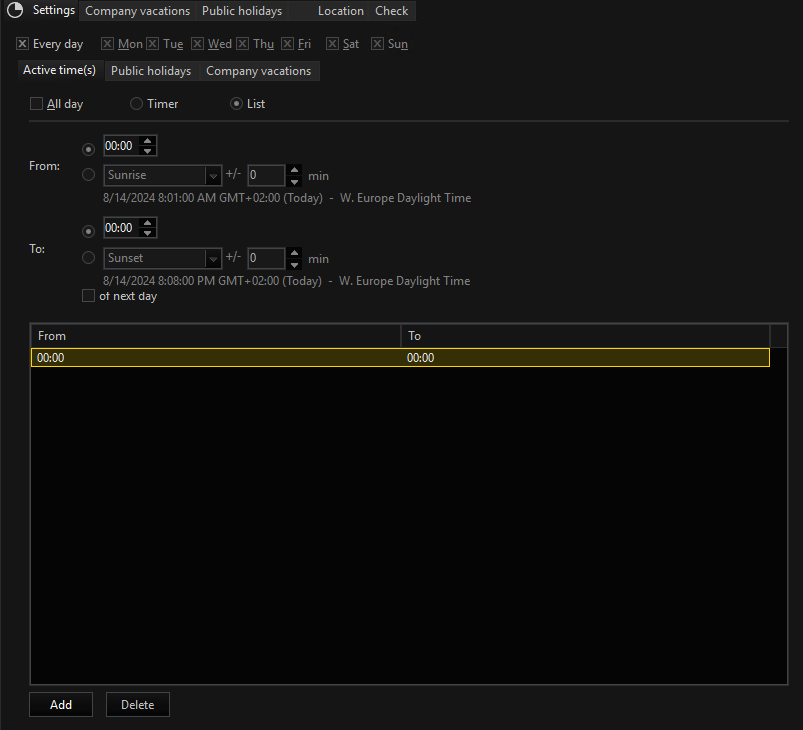Toggle the Wed checkbox
Screen dimensions: 803x730
coord(197,44)
